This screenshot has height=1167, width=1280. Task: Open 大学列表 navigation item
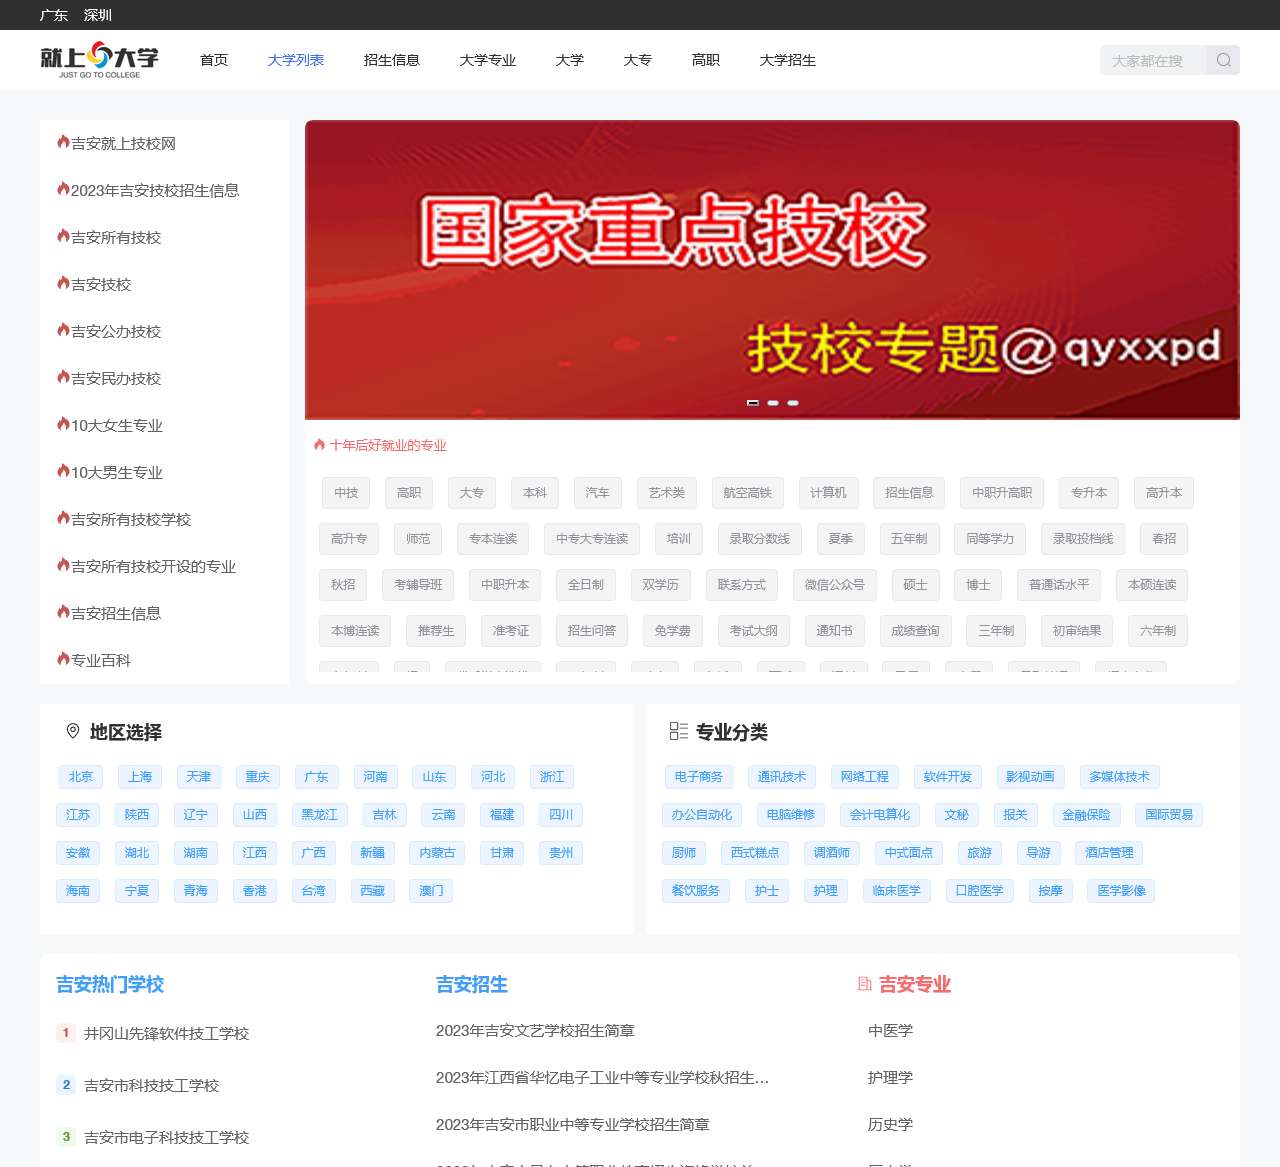pyautogui.click(x=296, y=60)
